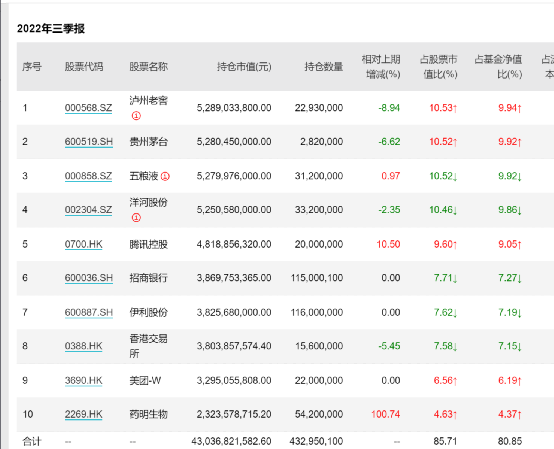554x449 pixels.
Task: Open stock code 600519.SH link
Action: [89, 142]
